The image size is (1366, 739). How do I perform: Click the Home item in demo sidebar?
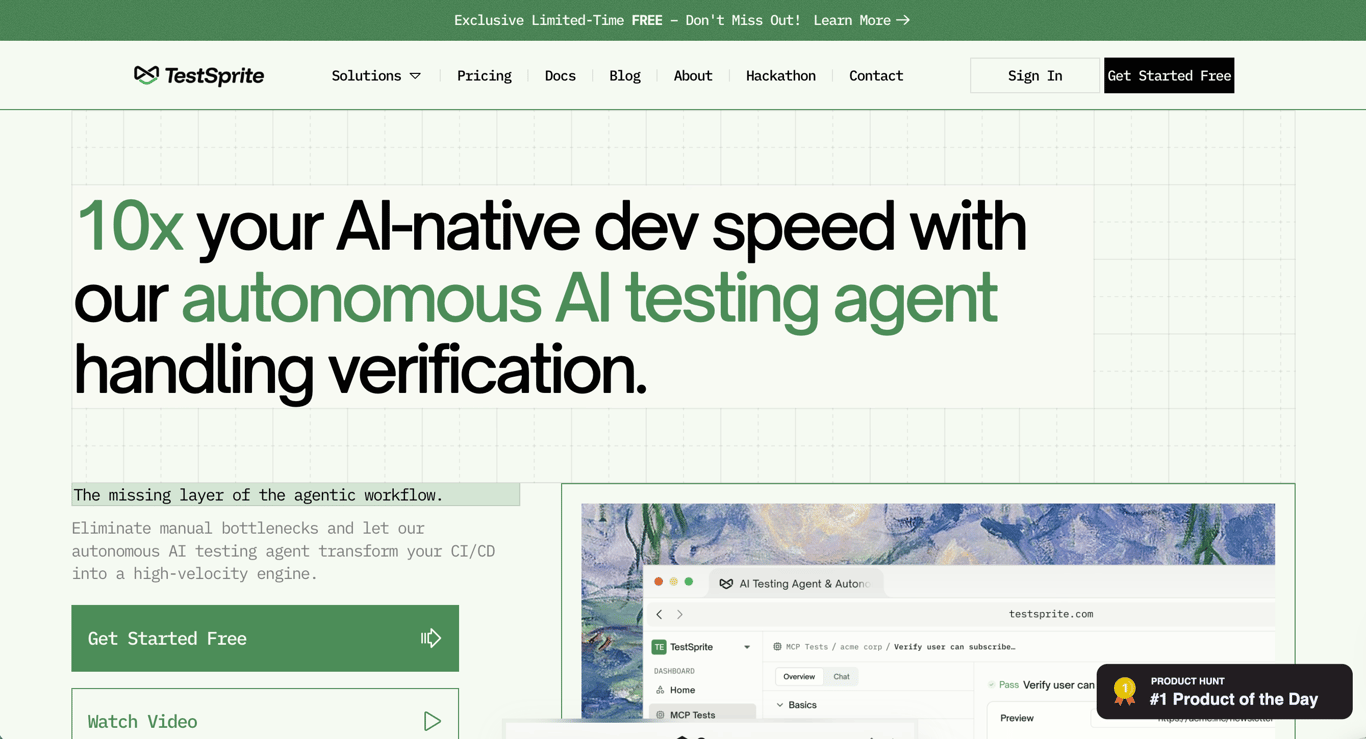(703, 690)
